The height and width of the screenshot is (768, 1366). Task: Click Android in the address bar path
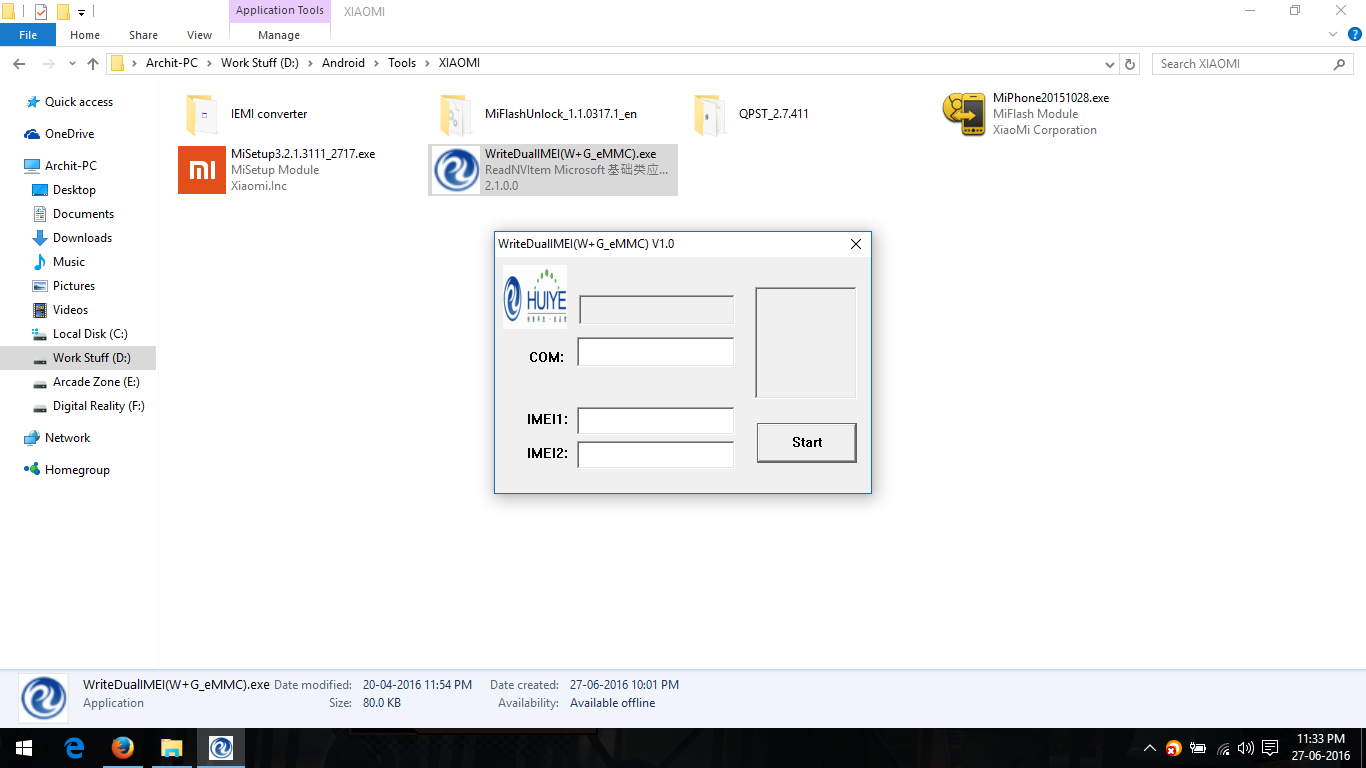343,63
